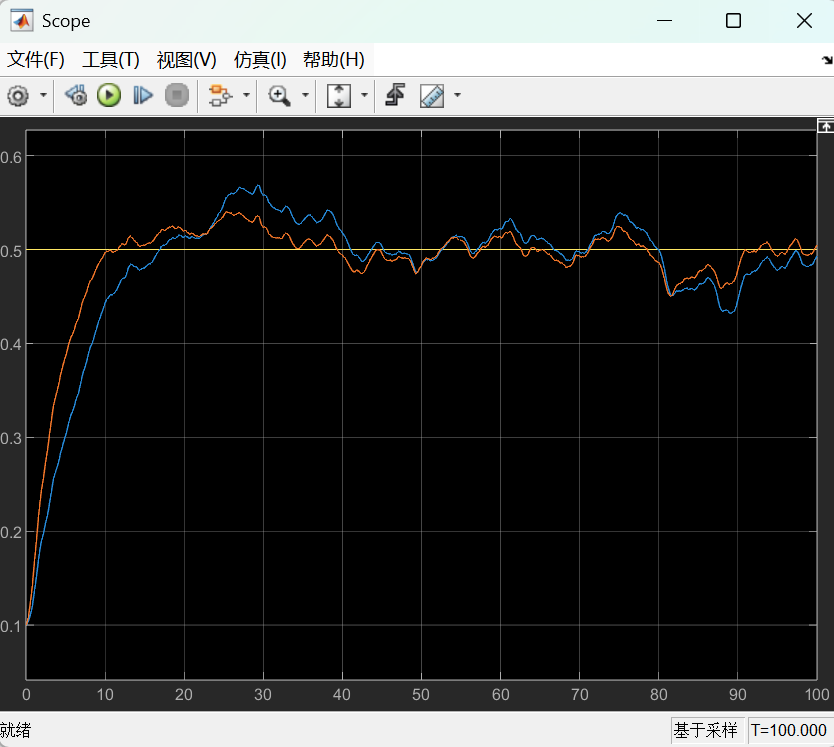Expand the zoom tool dropdown arrow
The image size is (834, 747).
coord(305,96)
